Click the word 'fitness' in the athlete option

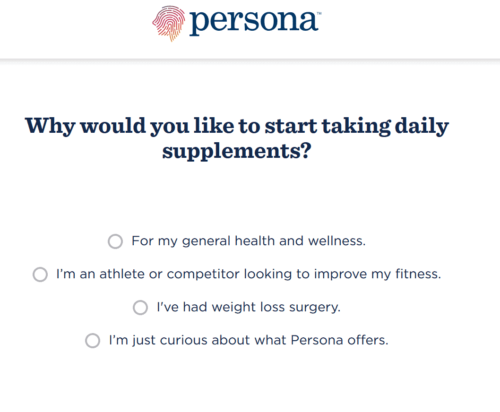416,274
